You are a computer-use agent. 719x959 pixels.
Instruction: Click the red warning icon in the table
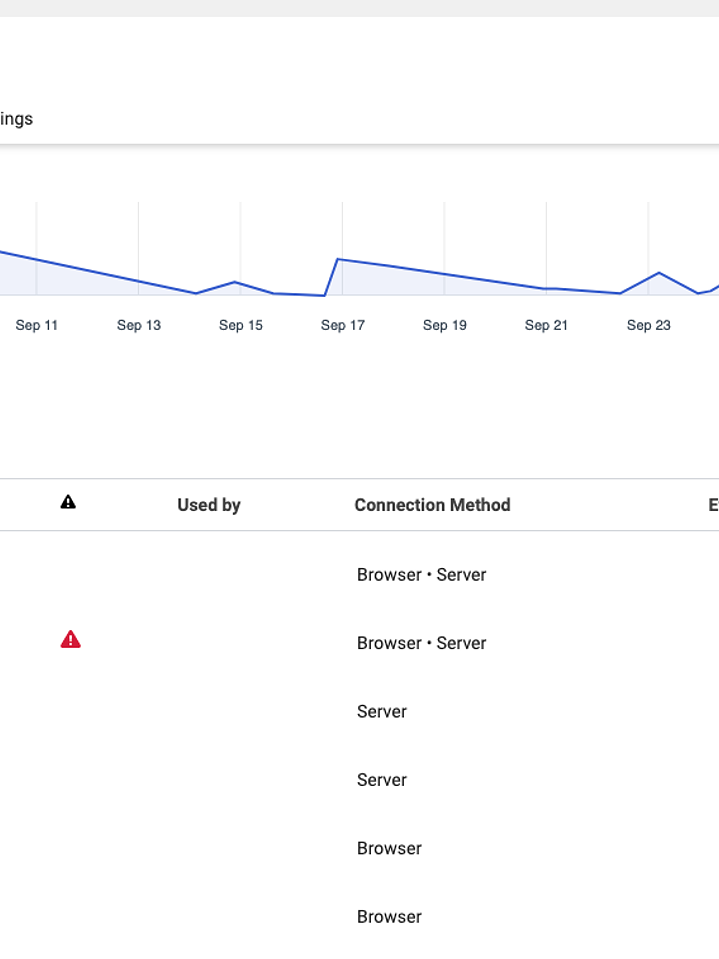(70, 640)
